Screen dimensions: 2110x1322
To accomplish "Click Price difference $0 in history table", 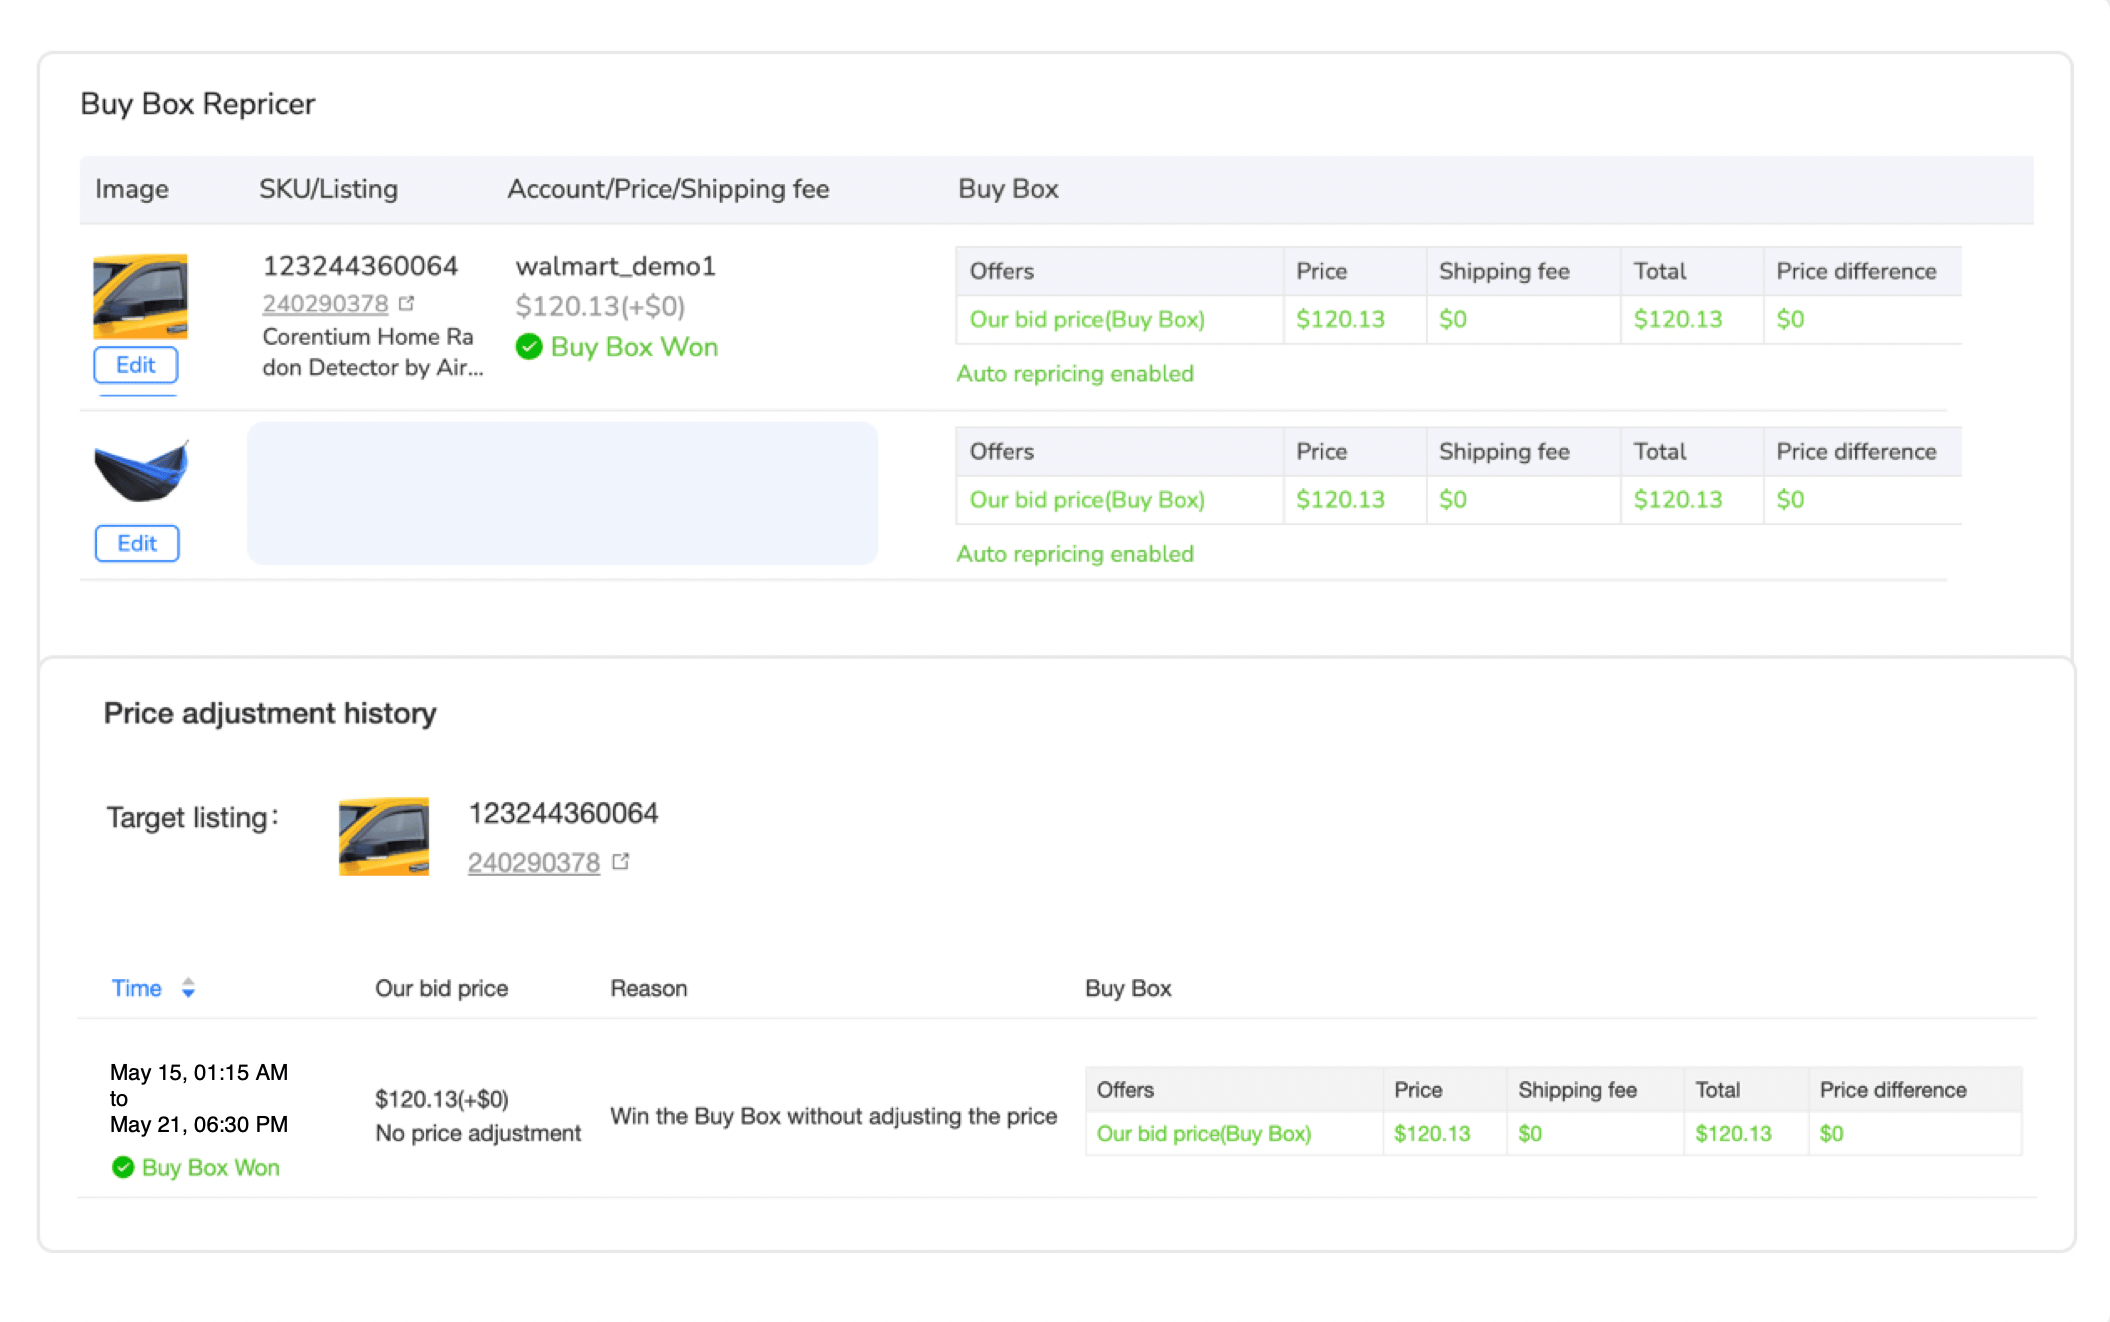I will pos(1831,1133).
